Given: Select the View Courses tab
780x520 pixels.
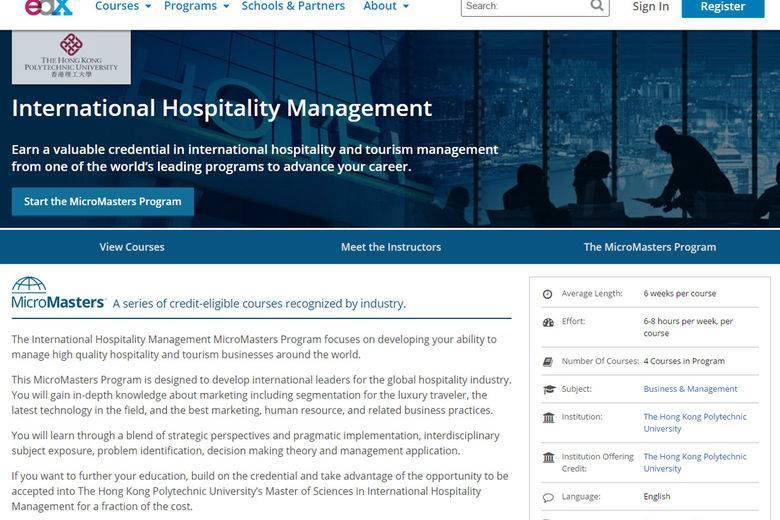Looking at the screenshot, I should [x=132, y=247].
